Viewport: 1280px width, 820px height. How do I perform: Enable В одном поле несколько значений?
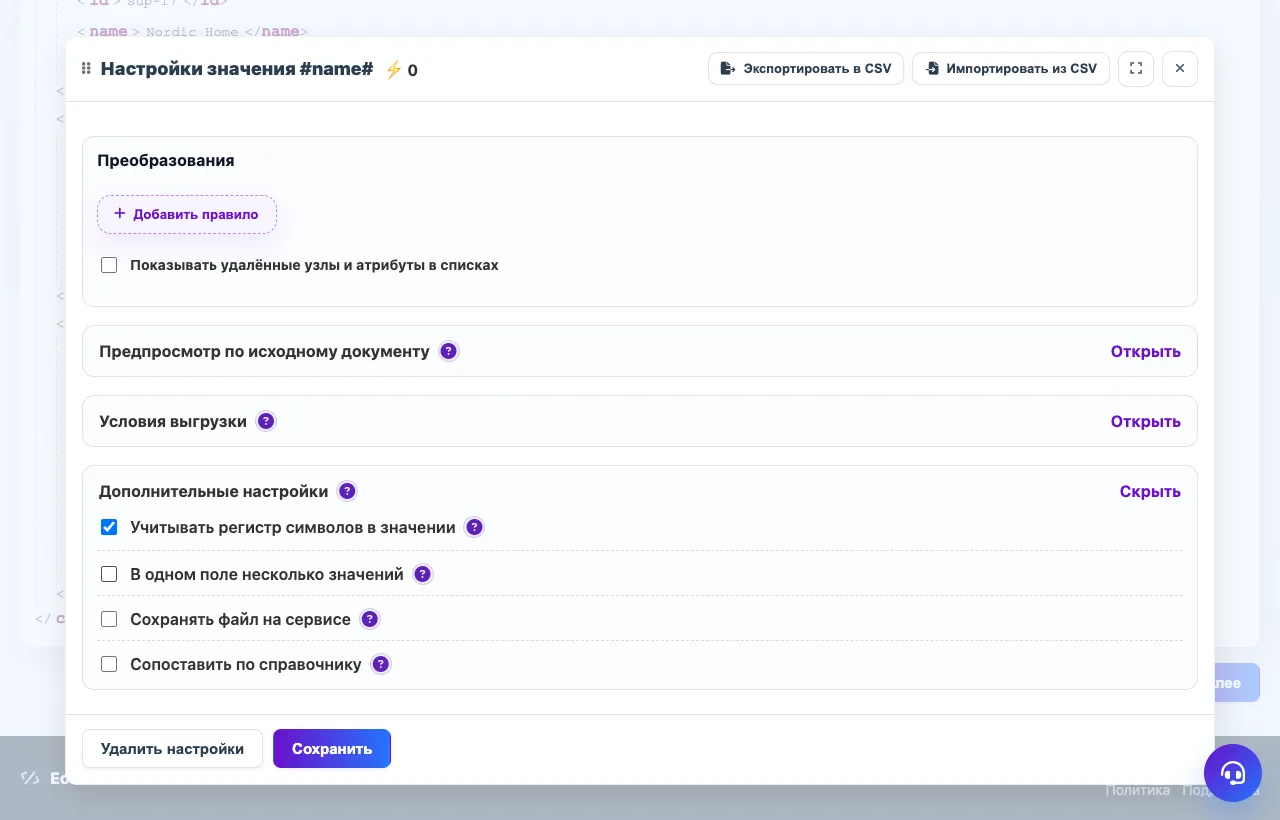pos(109,574)
